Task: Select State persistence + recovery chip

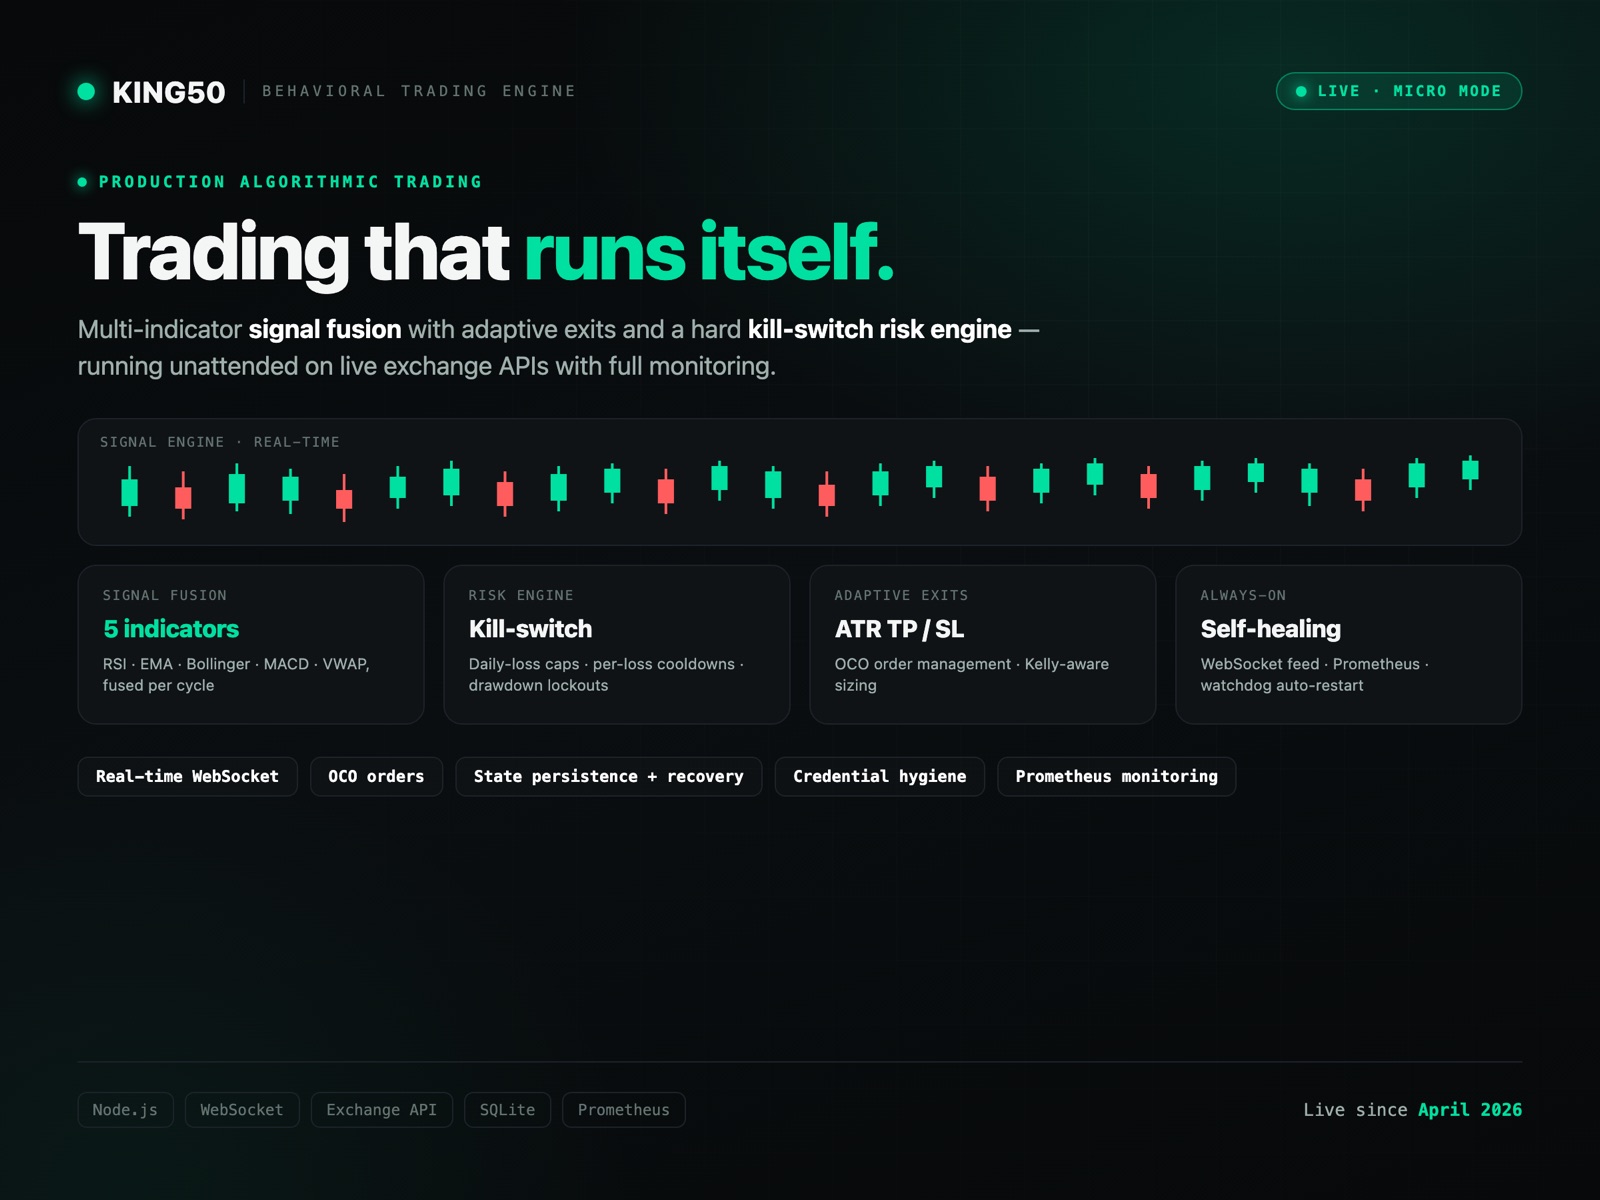Action: point(609,777)
